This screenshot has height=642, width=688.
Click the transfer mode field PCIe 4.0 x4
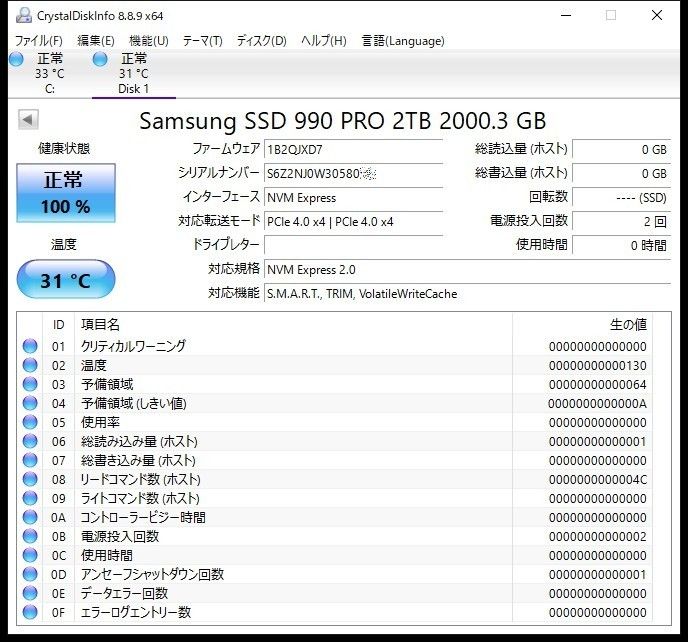click(x=354, y=222)
